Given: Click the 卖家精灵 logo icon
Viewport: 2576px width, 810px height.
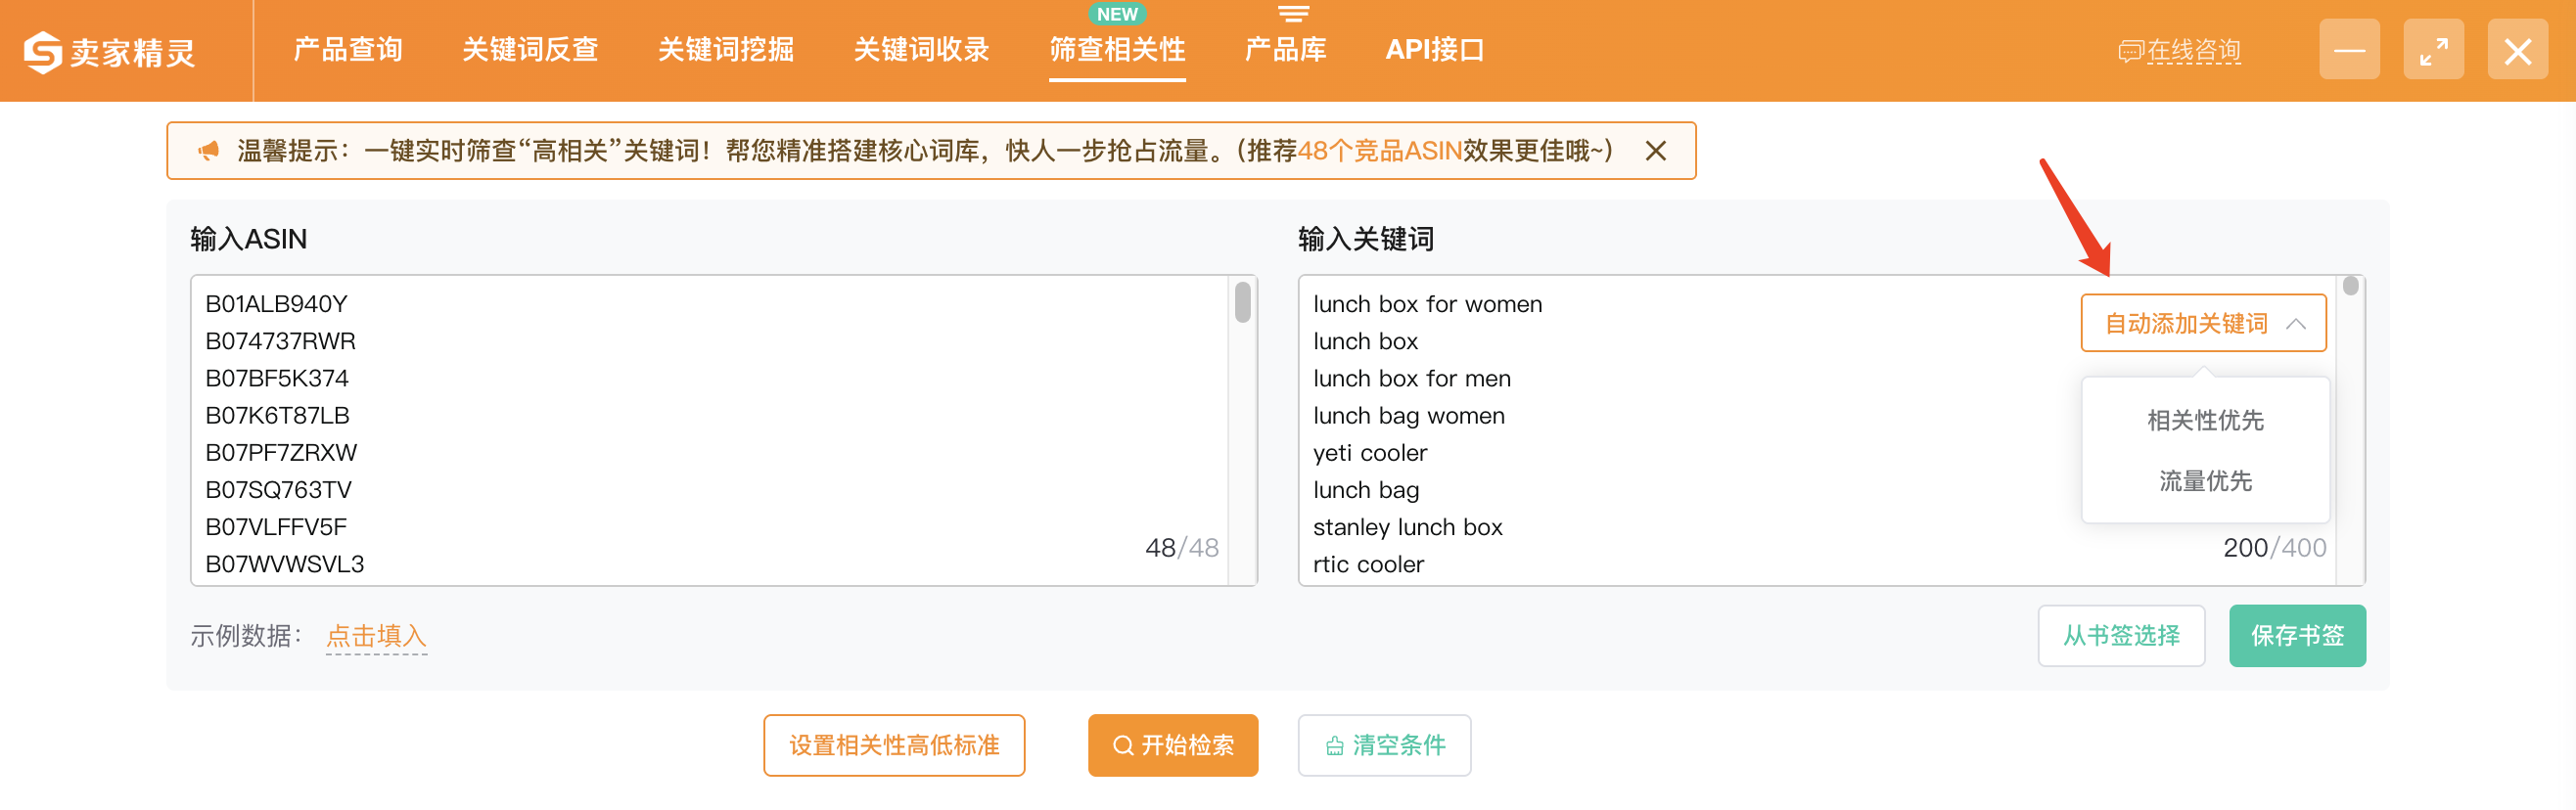Looking at the screenshot, I should (43, 52).
